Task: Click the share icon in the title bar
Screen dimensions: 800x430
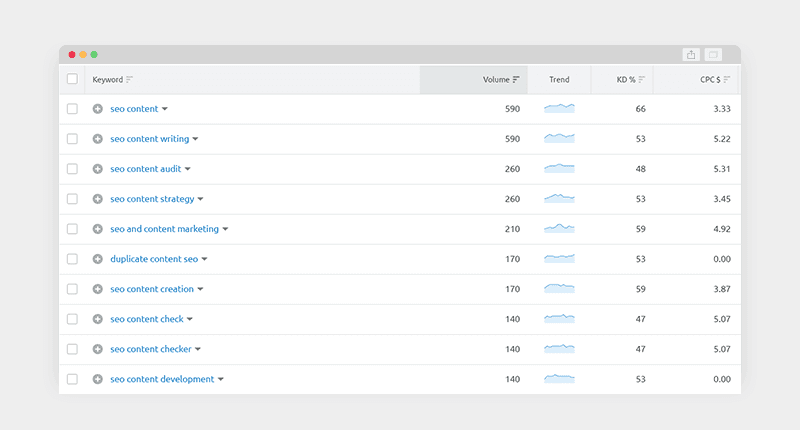Action: point(691,55)
